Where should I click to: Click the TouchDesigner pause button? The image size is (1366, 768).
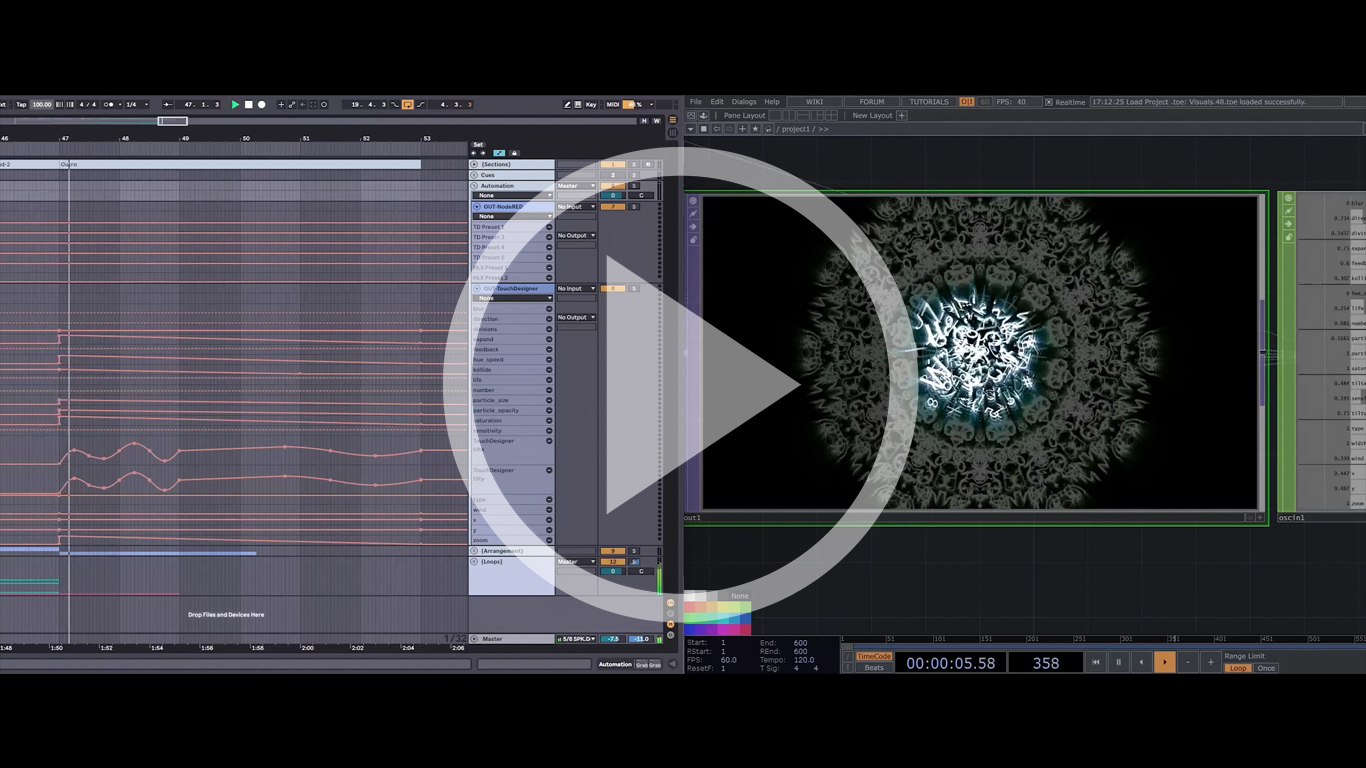click(x=1119, y=662)
